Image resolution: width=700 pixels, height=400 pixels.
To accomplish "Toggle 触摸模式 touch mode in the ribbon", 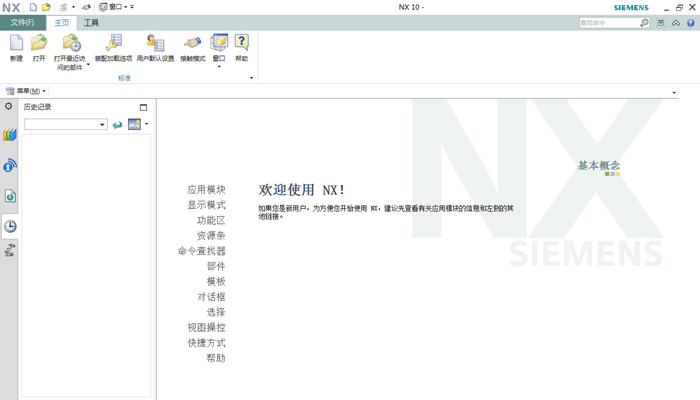I will coord(193,48).
